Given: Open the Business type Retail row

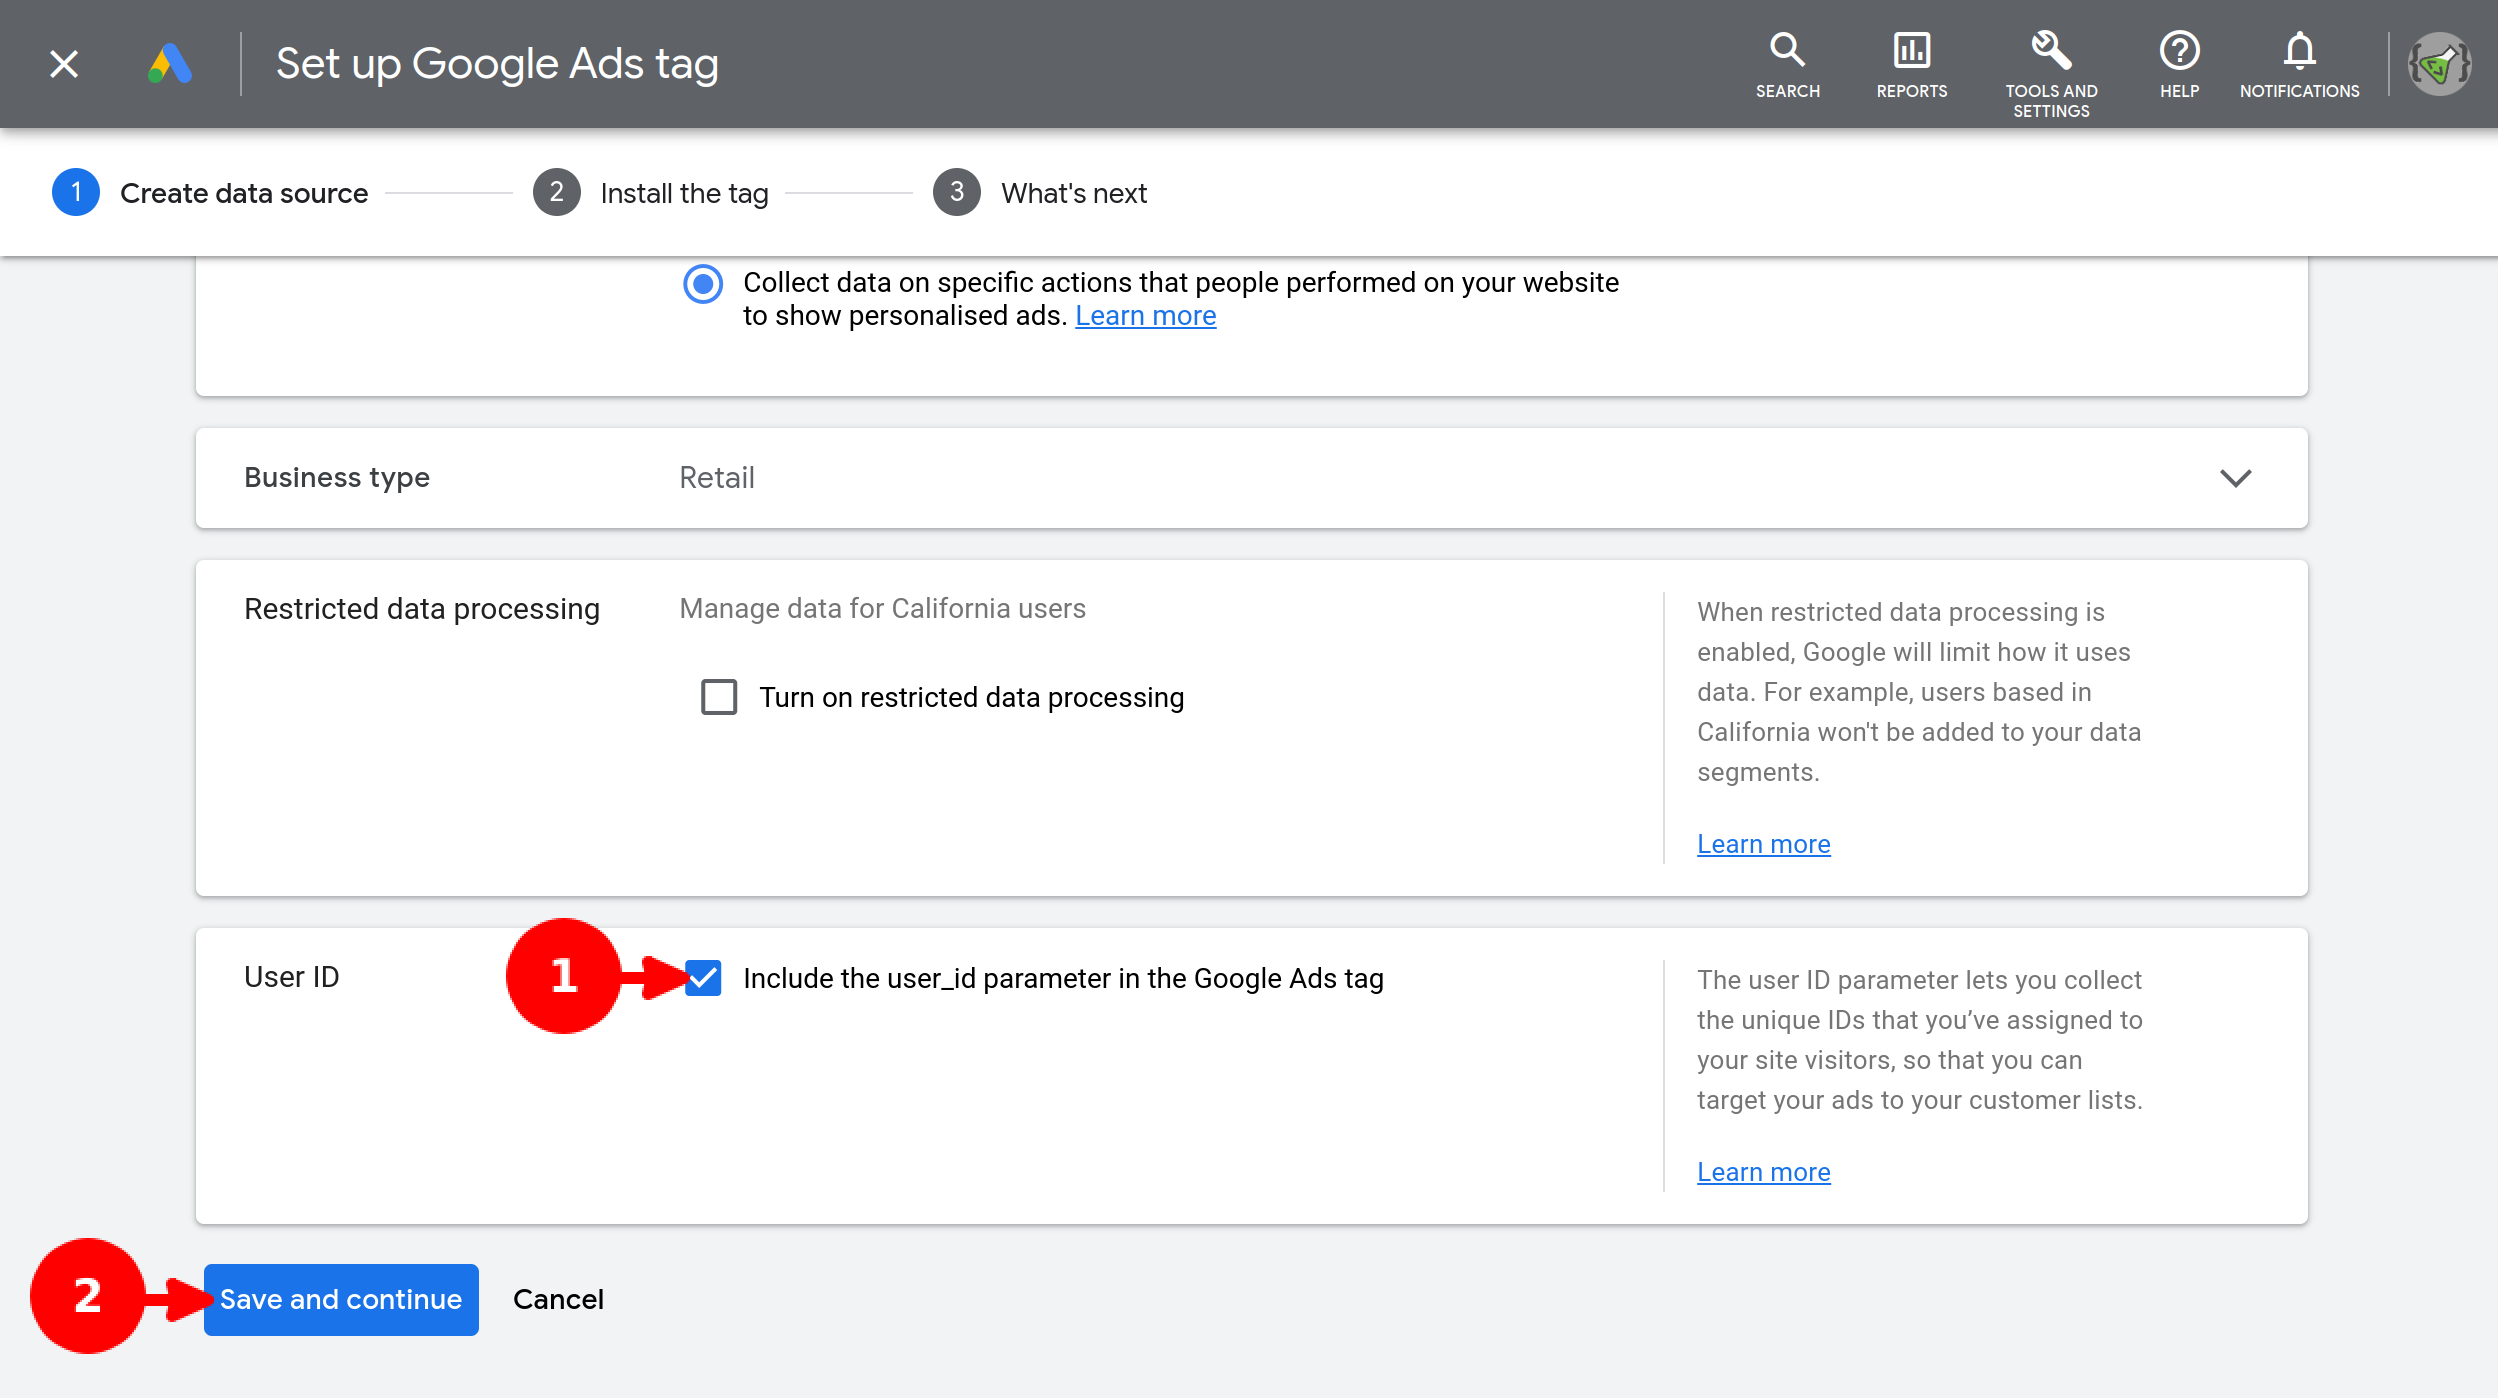Looking at the screenshot, I should (717, 478).
